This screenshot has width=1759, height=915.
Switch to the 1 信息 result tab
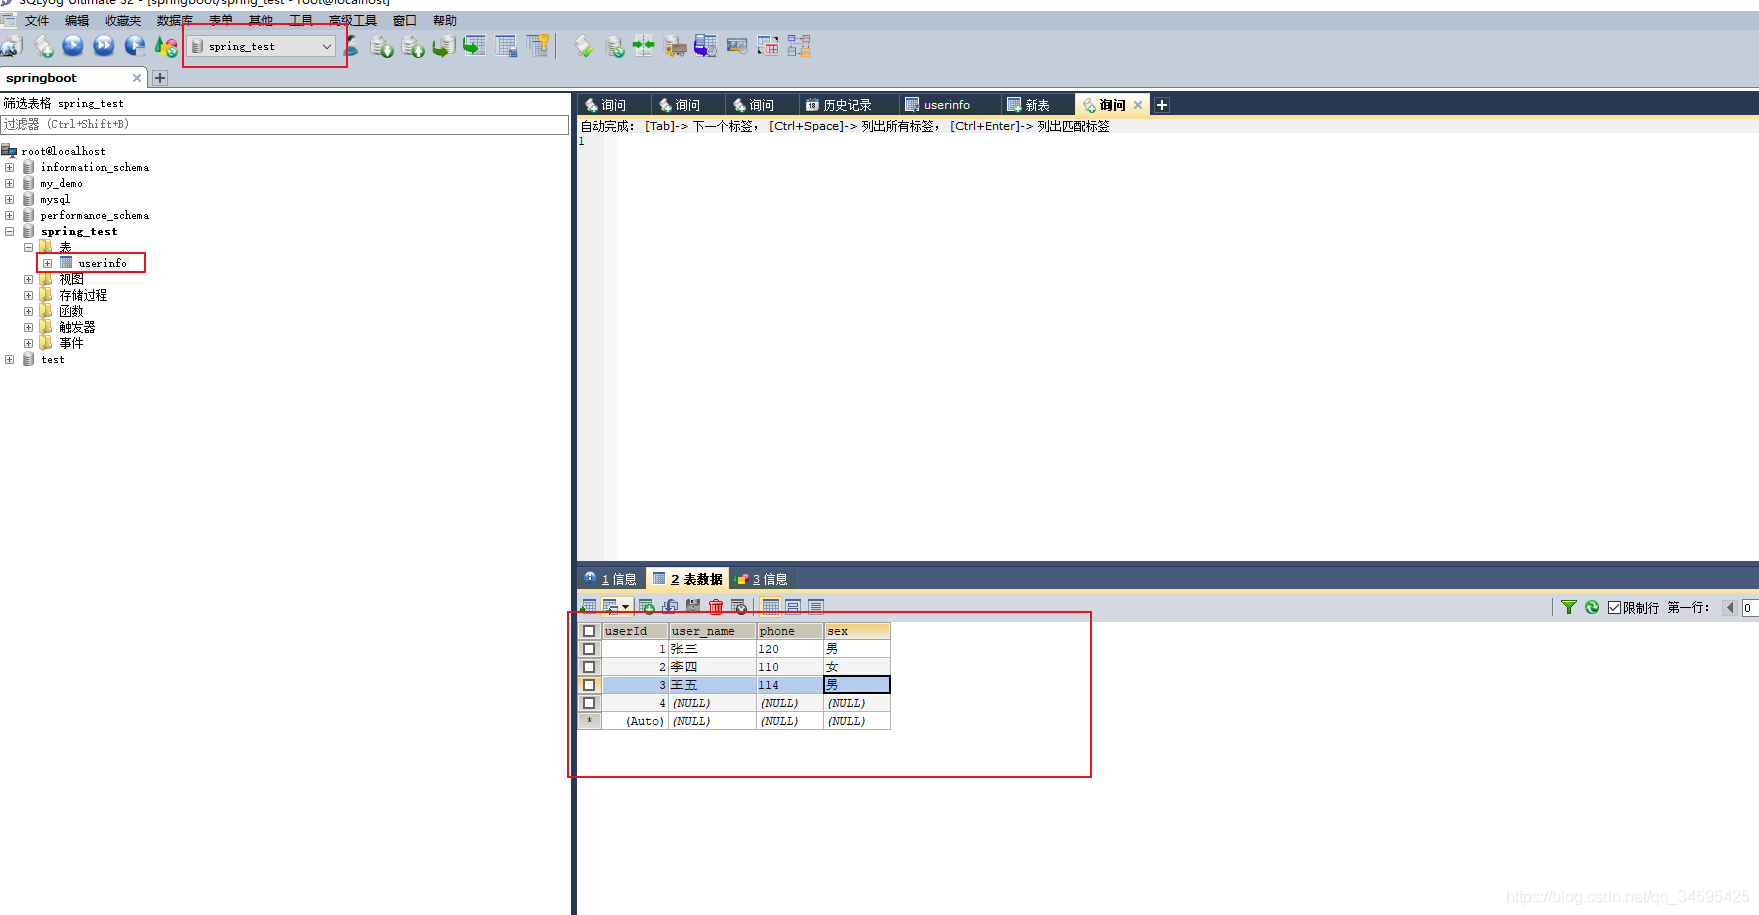coord(610,579)
